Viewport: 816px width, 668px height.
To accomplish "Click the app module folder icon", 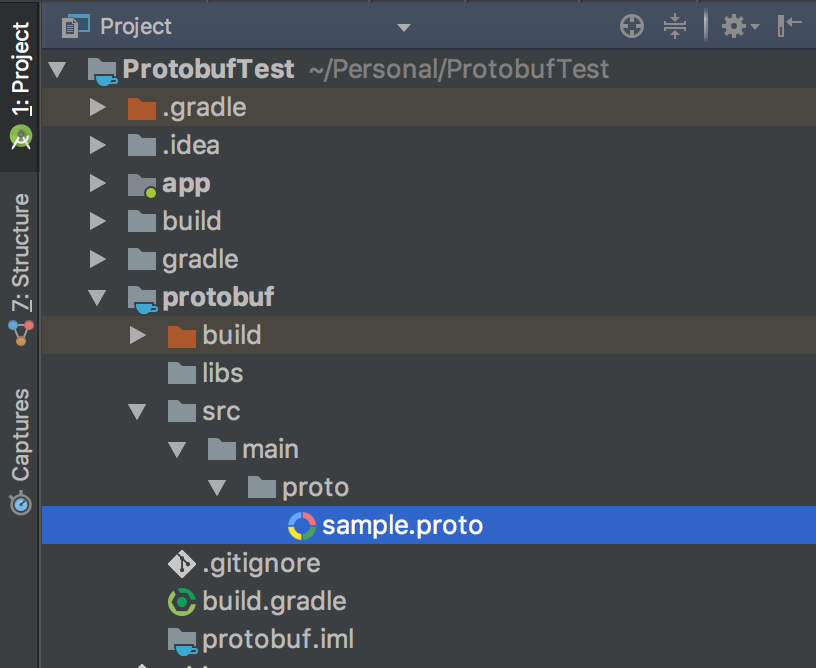I will 142,184.
